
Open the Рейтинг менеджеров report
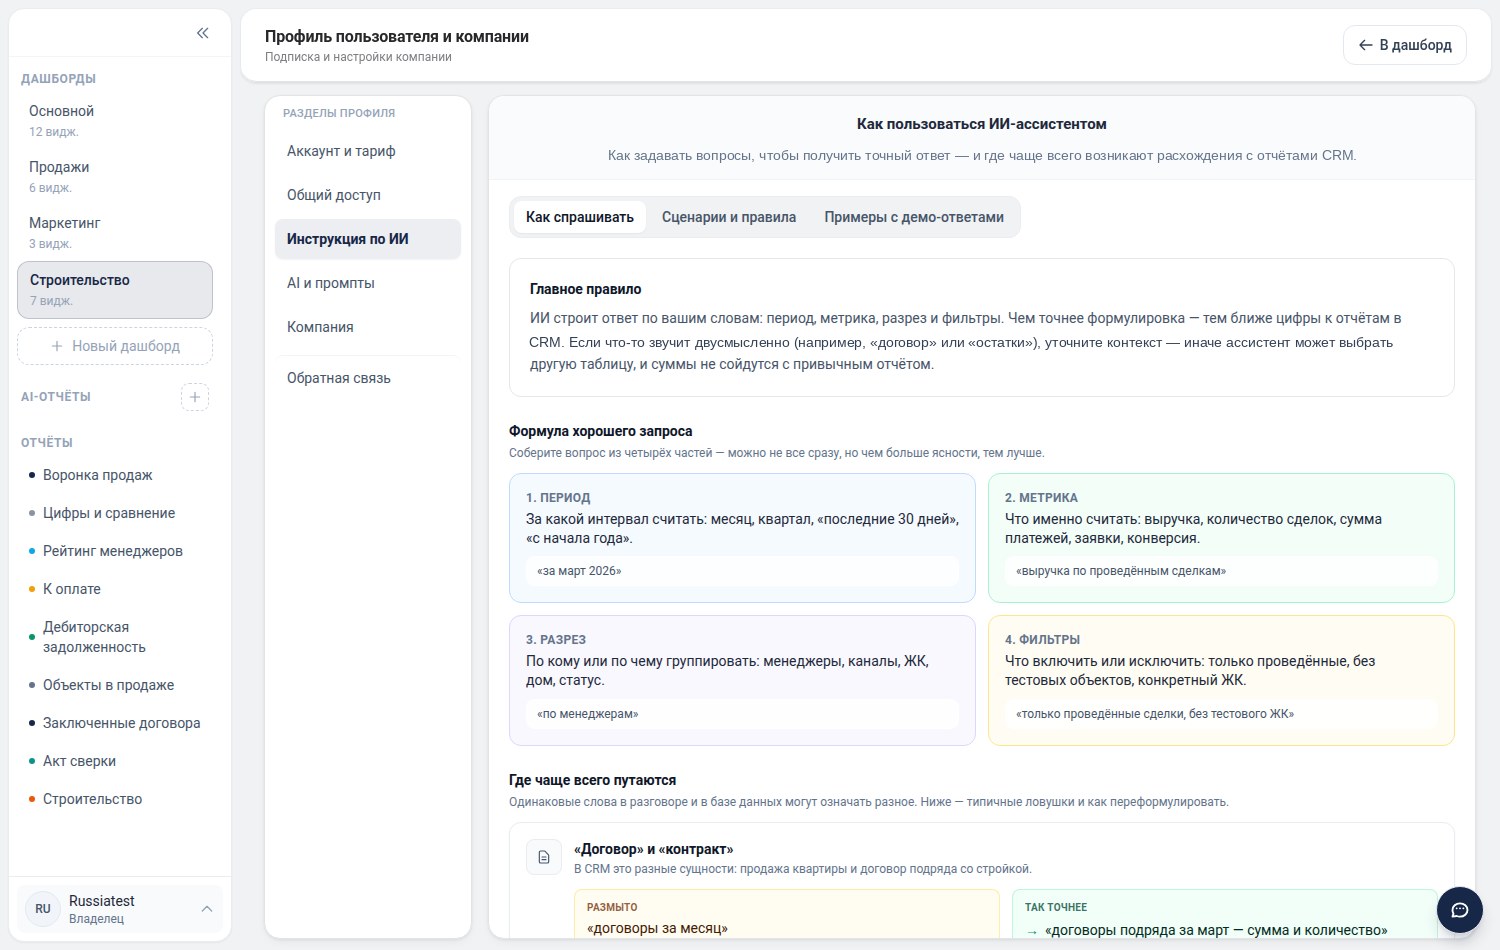tap(115, 551)
